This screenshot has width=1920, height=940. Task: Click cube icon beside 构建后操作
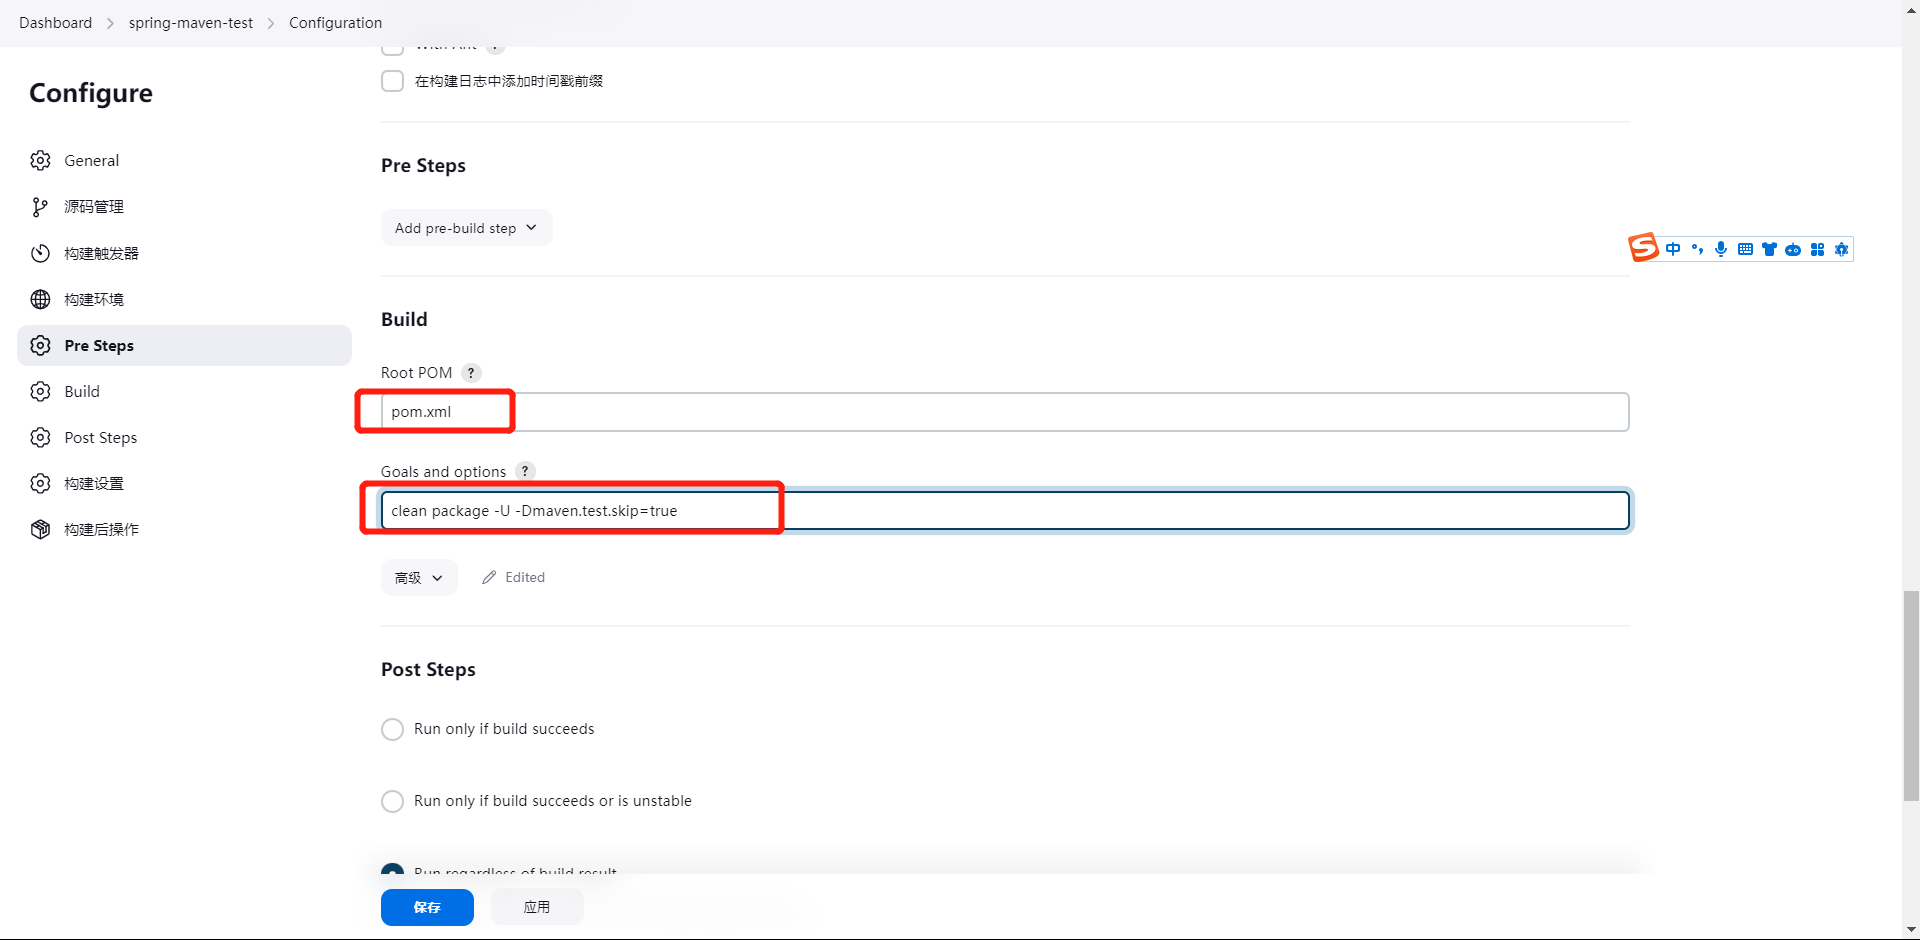pos(40,529)
